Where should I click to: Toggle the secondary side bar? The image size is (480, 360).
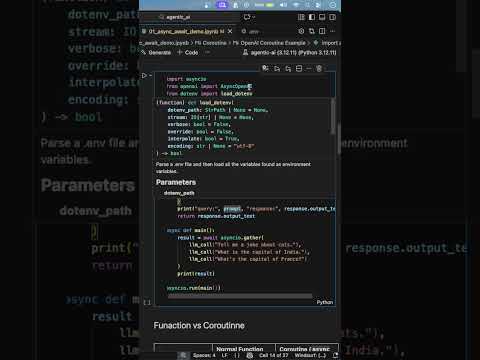click(x=332, y=17)
